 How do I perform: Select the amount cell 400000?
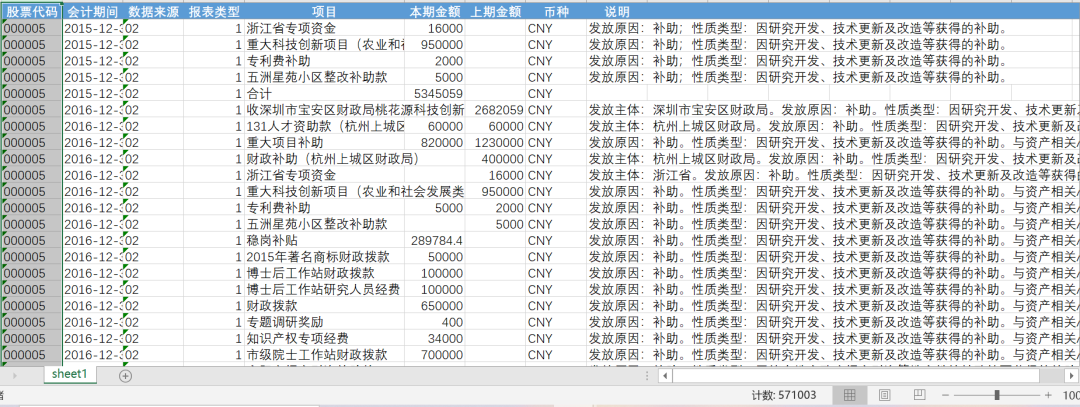[495, 159]
